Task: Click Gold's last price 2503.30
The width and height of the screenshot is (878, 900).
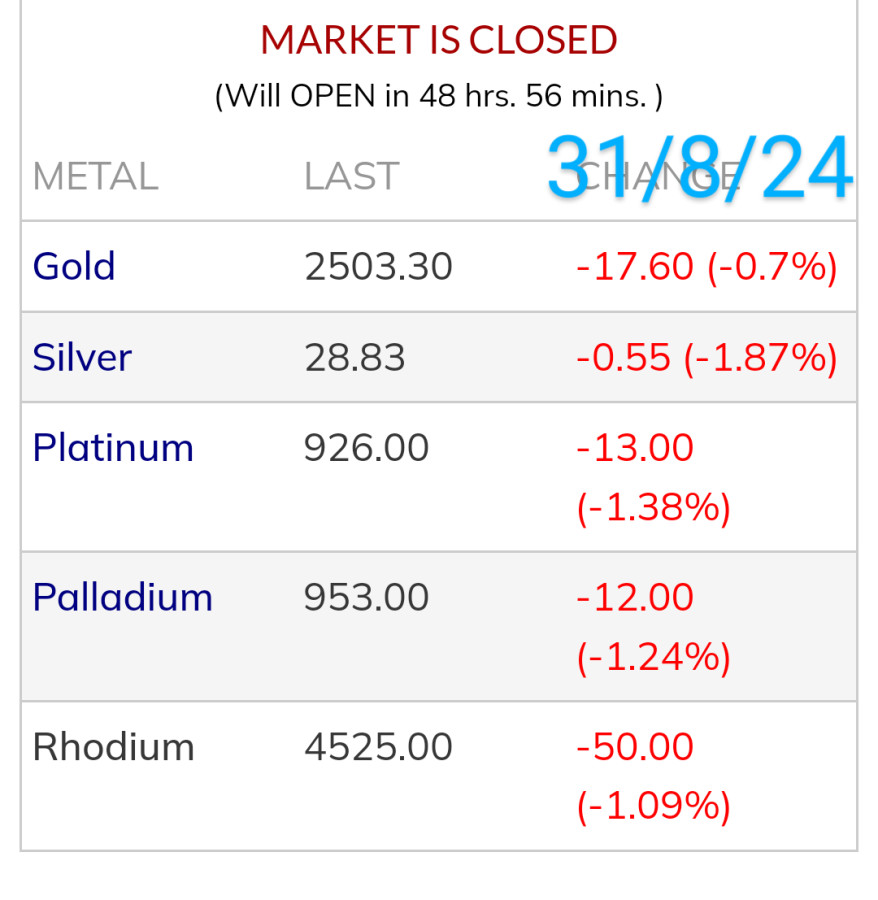Action: [x=378, y=267]
